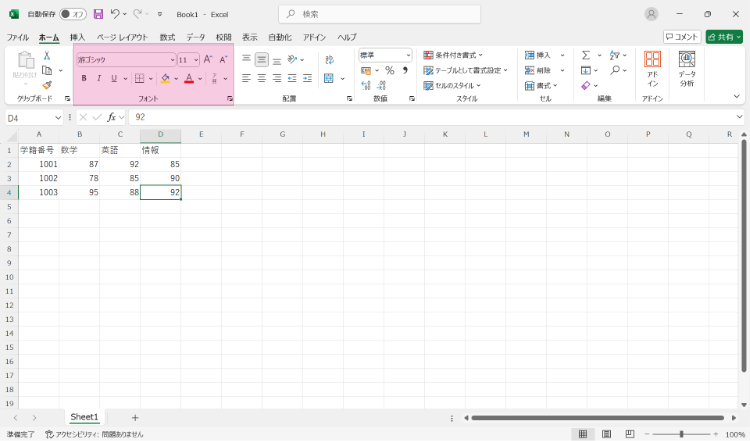Click the コメント comments button
The height and width of the screenshot is (441, 750).
(x=682, y=37)
